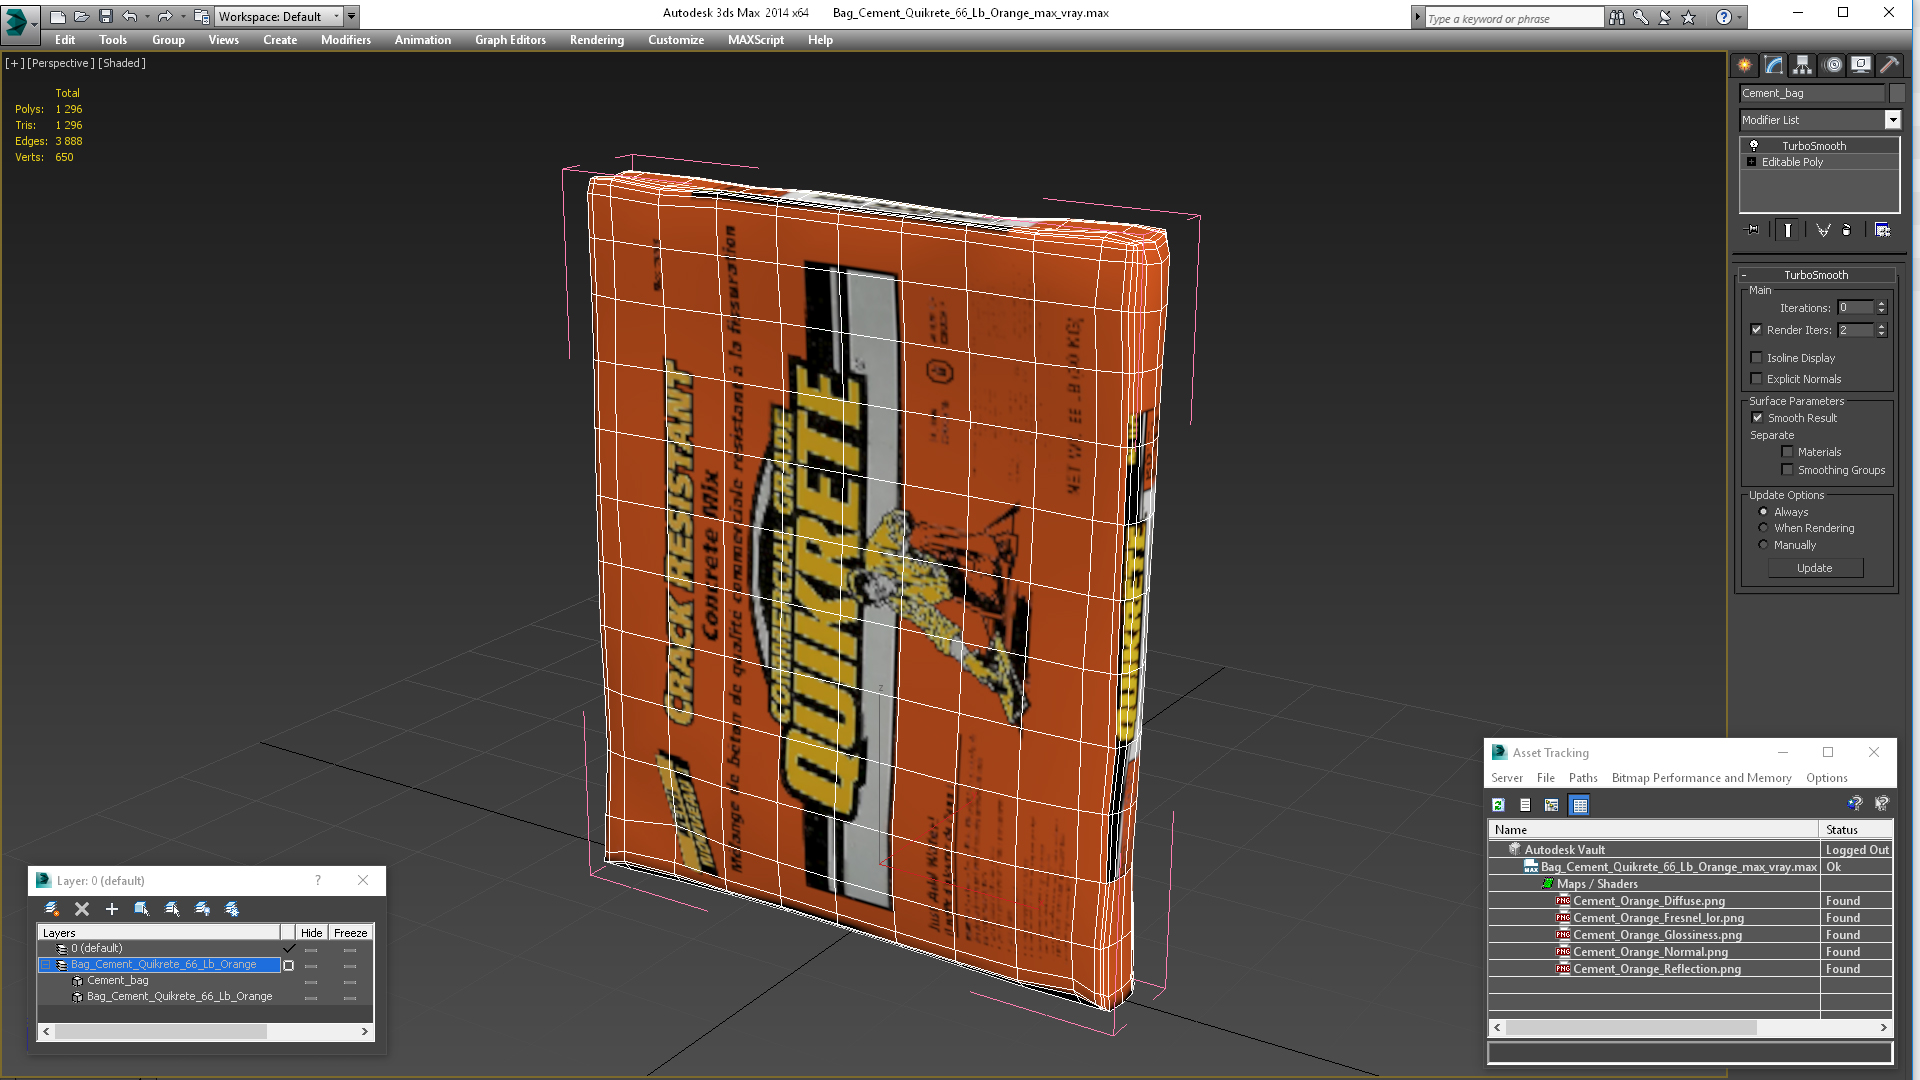Expand the Editable Poly sub-objects
The image size is (1920, 1080).
click(x=1751, y=162)
